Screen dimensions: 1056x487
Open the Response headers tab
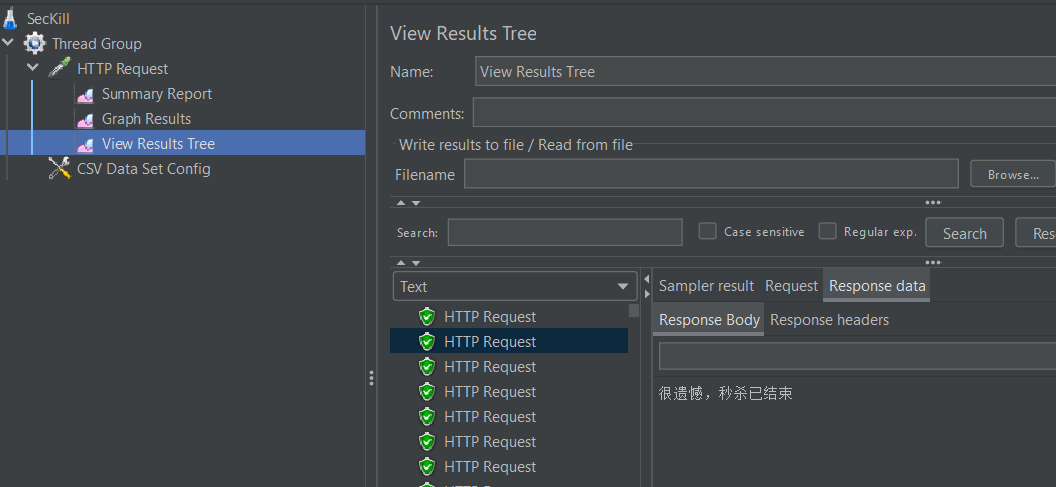point(829,320)
